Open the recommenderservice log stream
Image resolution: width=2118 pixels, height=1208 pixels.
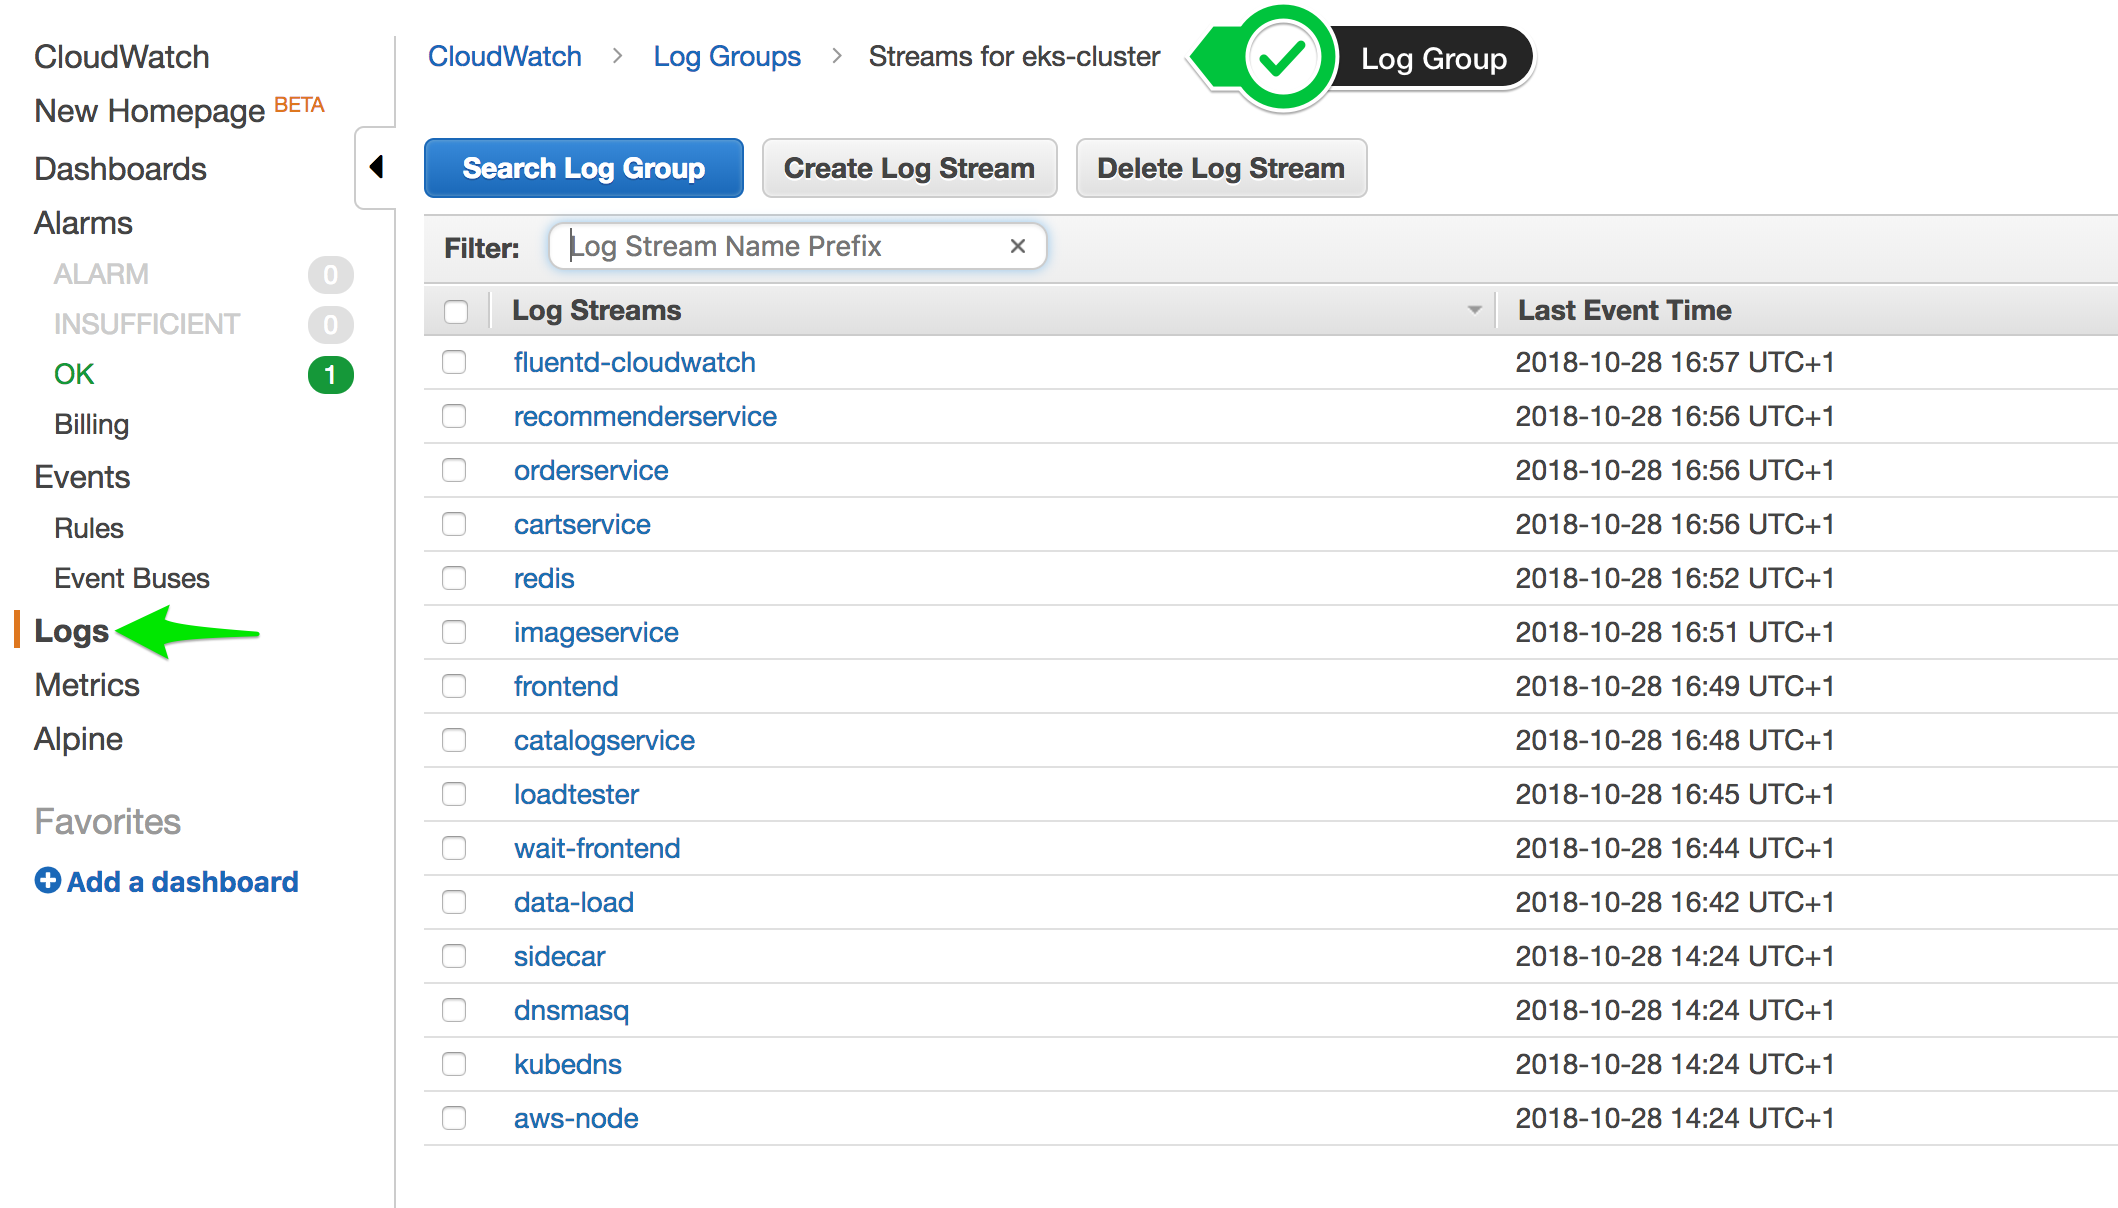[x=645, y=416]
